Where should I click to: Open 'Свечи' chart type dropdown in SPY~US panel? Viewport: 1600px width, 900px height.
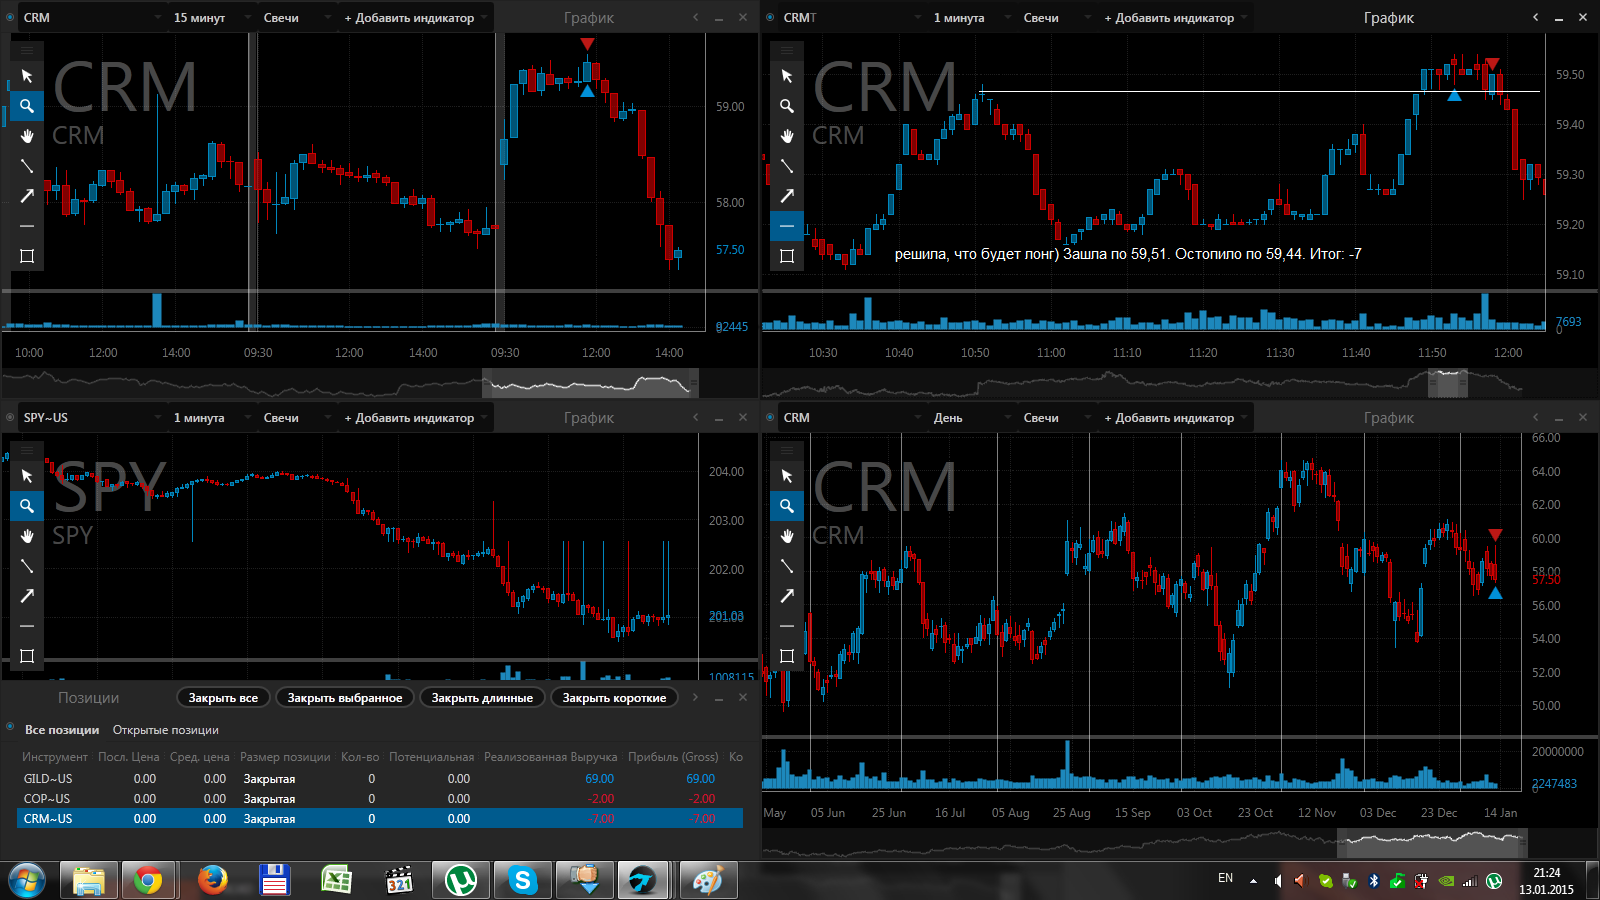pyautogui.click(x=297, y=418)
